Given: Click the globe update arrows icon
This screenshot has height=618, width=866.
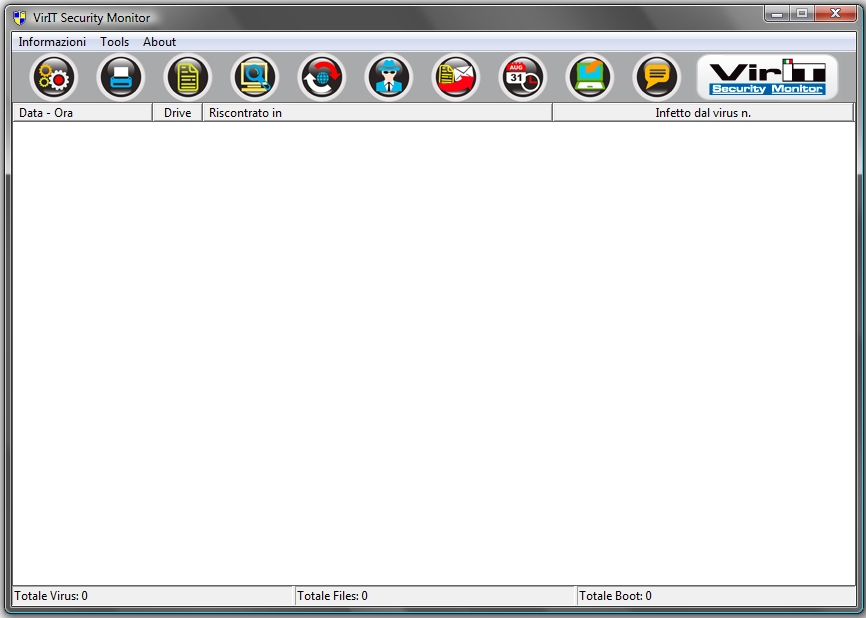Looking at the screenshot, I should click(321, 77).
